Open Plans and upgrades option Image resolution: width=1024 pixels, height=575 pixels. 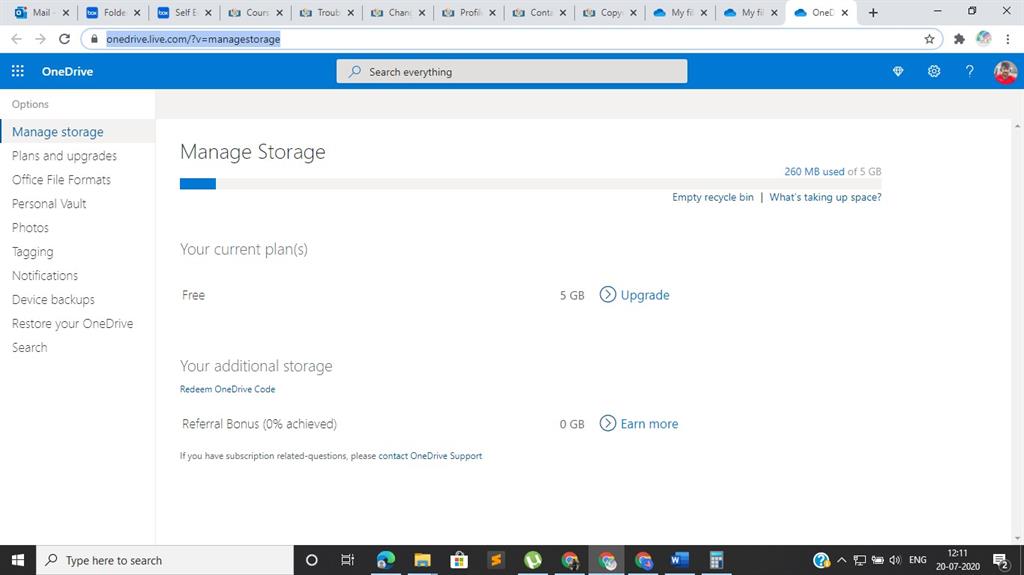(64, 156)
